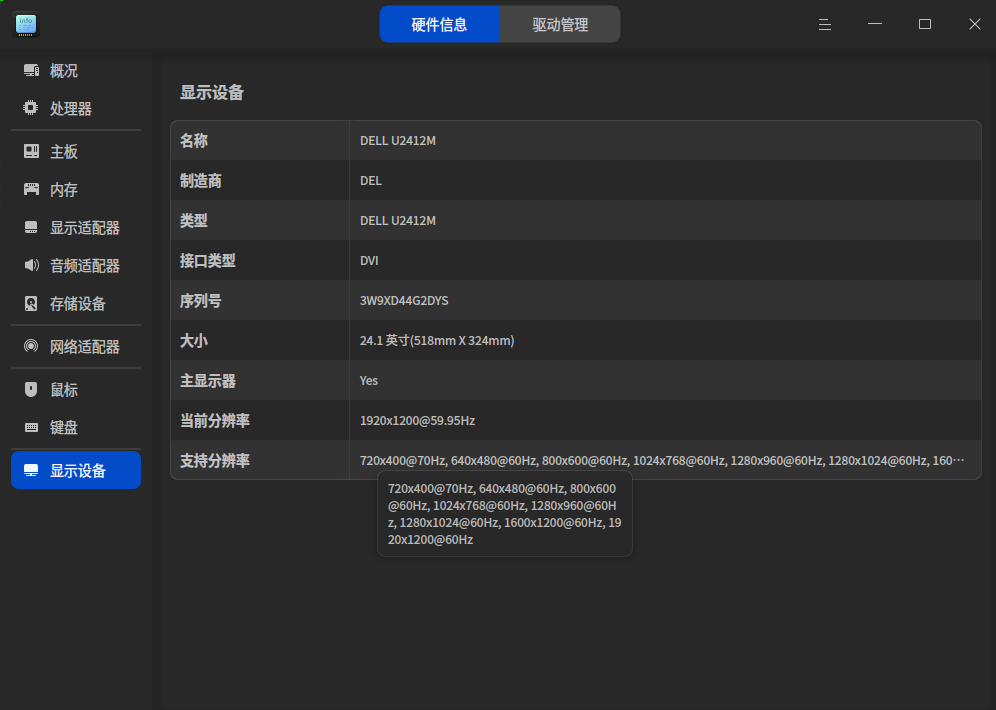The image size is (996, 710).
Task: Click the serial number 3W9XD44G2DYS
Action: pyautogui.click(x=404, y=301)
